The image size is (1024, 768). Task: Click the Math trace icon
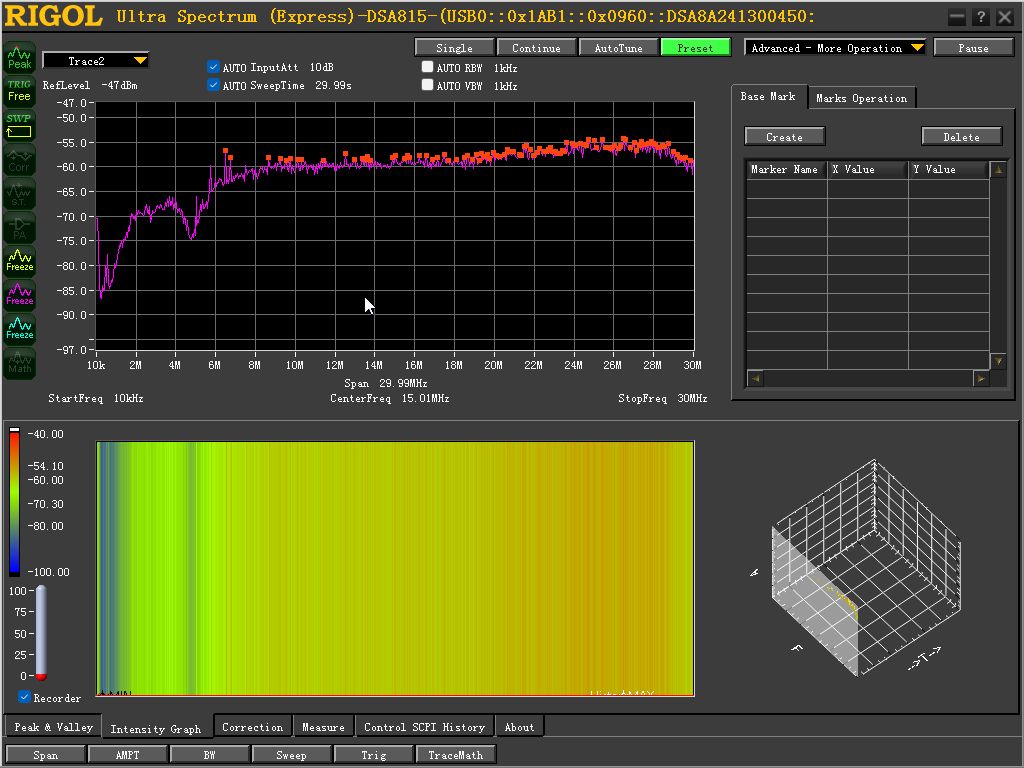[x=20, y=362]
